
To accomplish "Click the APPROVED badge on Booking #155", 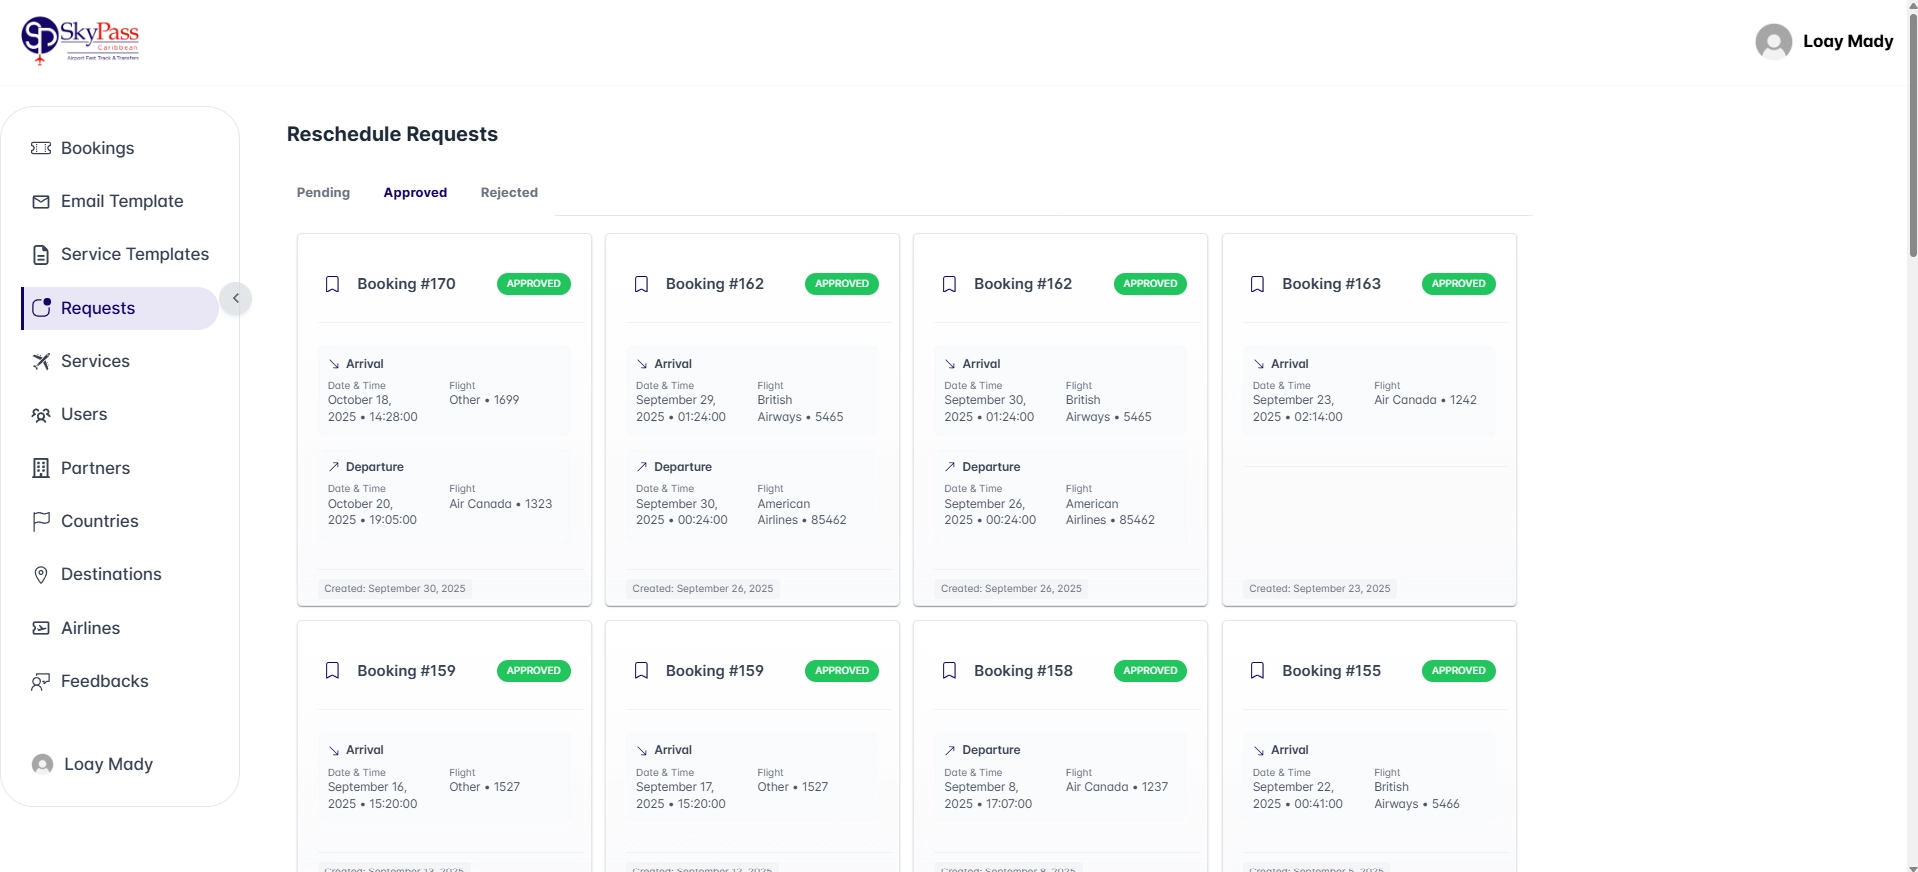I will 1459,671.
